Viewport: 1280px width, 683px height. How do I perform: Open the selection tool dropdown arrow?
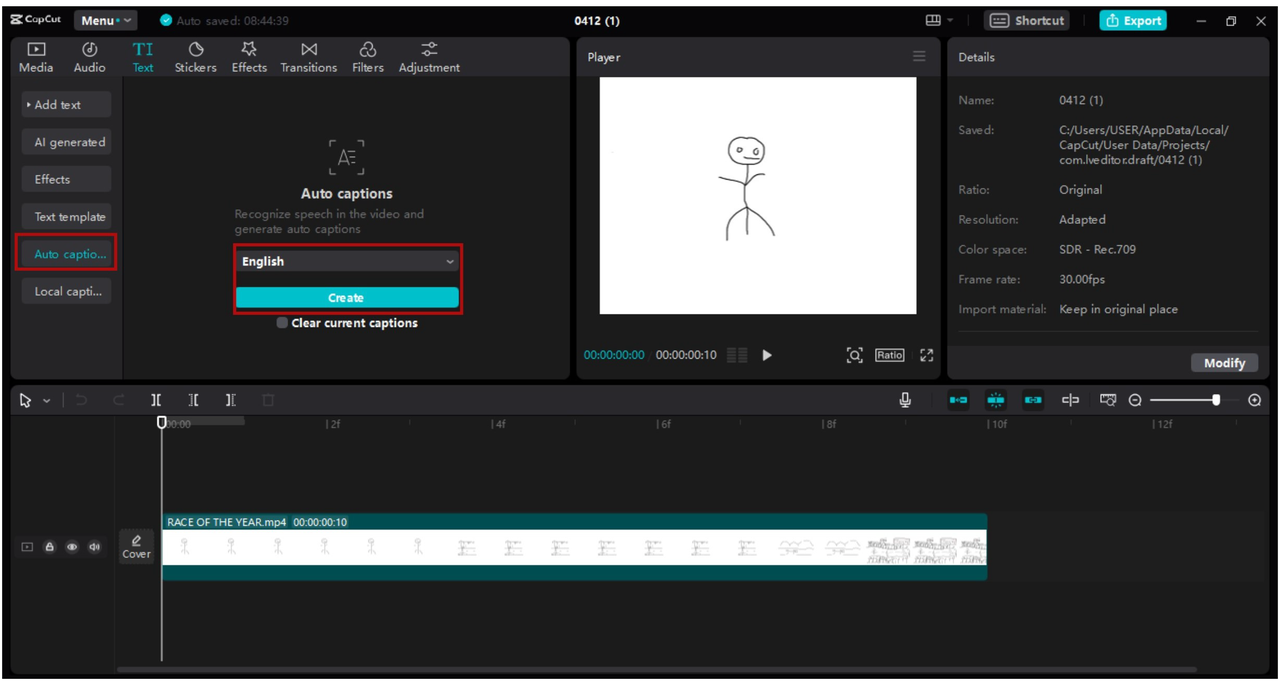(46, 401)
